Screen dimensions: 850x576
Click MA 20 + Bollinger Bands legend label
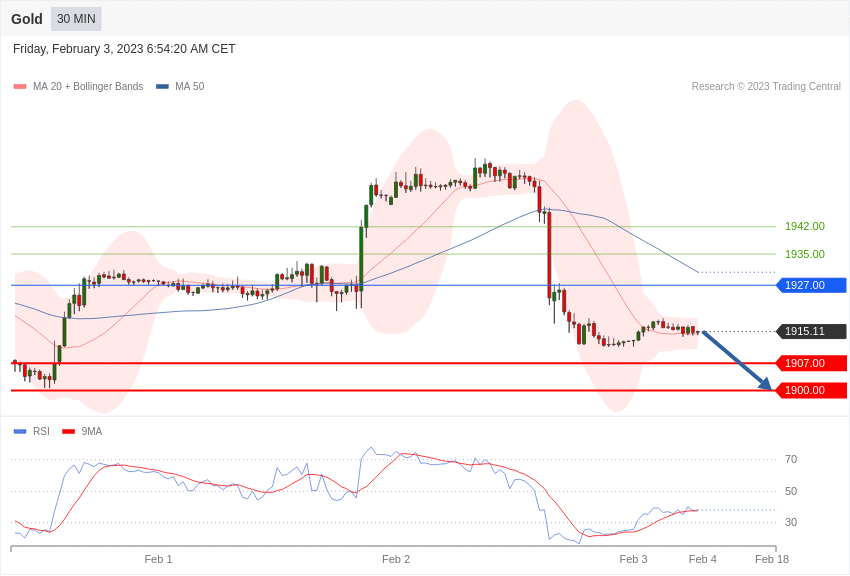tap(88, 86)
